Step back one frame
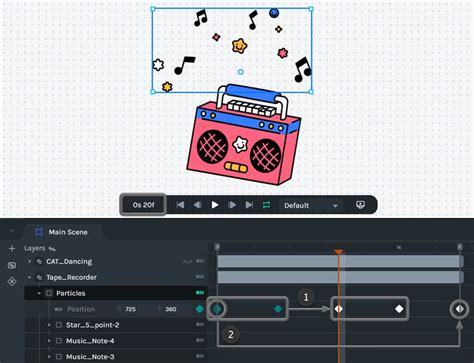The height and width of the screenshot is (363, 474). point(198,205)
